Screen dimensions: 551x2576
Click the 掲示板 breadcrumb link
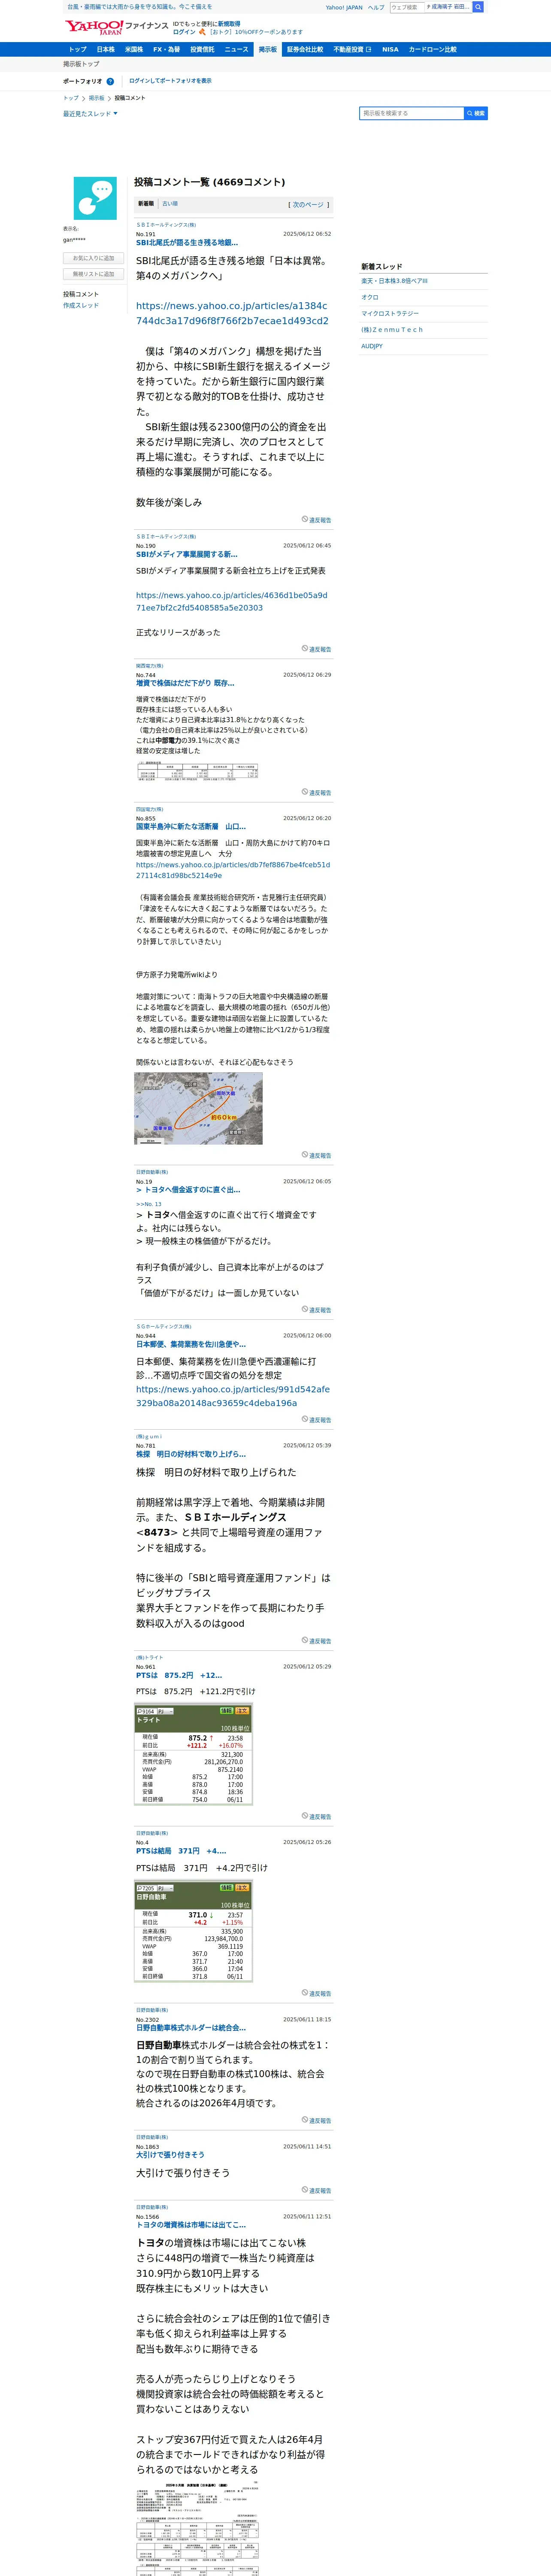click(x=96, y=98)
